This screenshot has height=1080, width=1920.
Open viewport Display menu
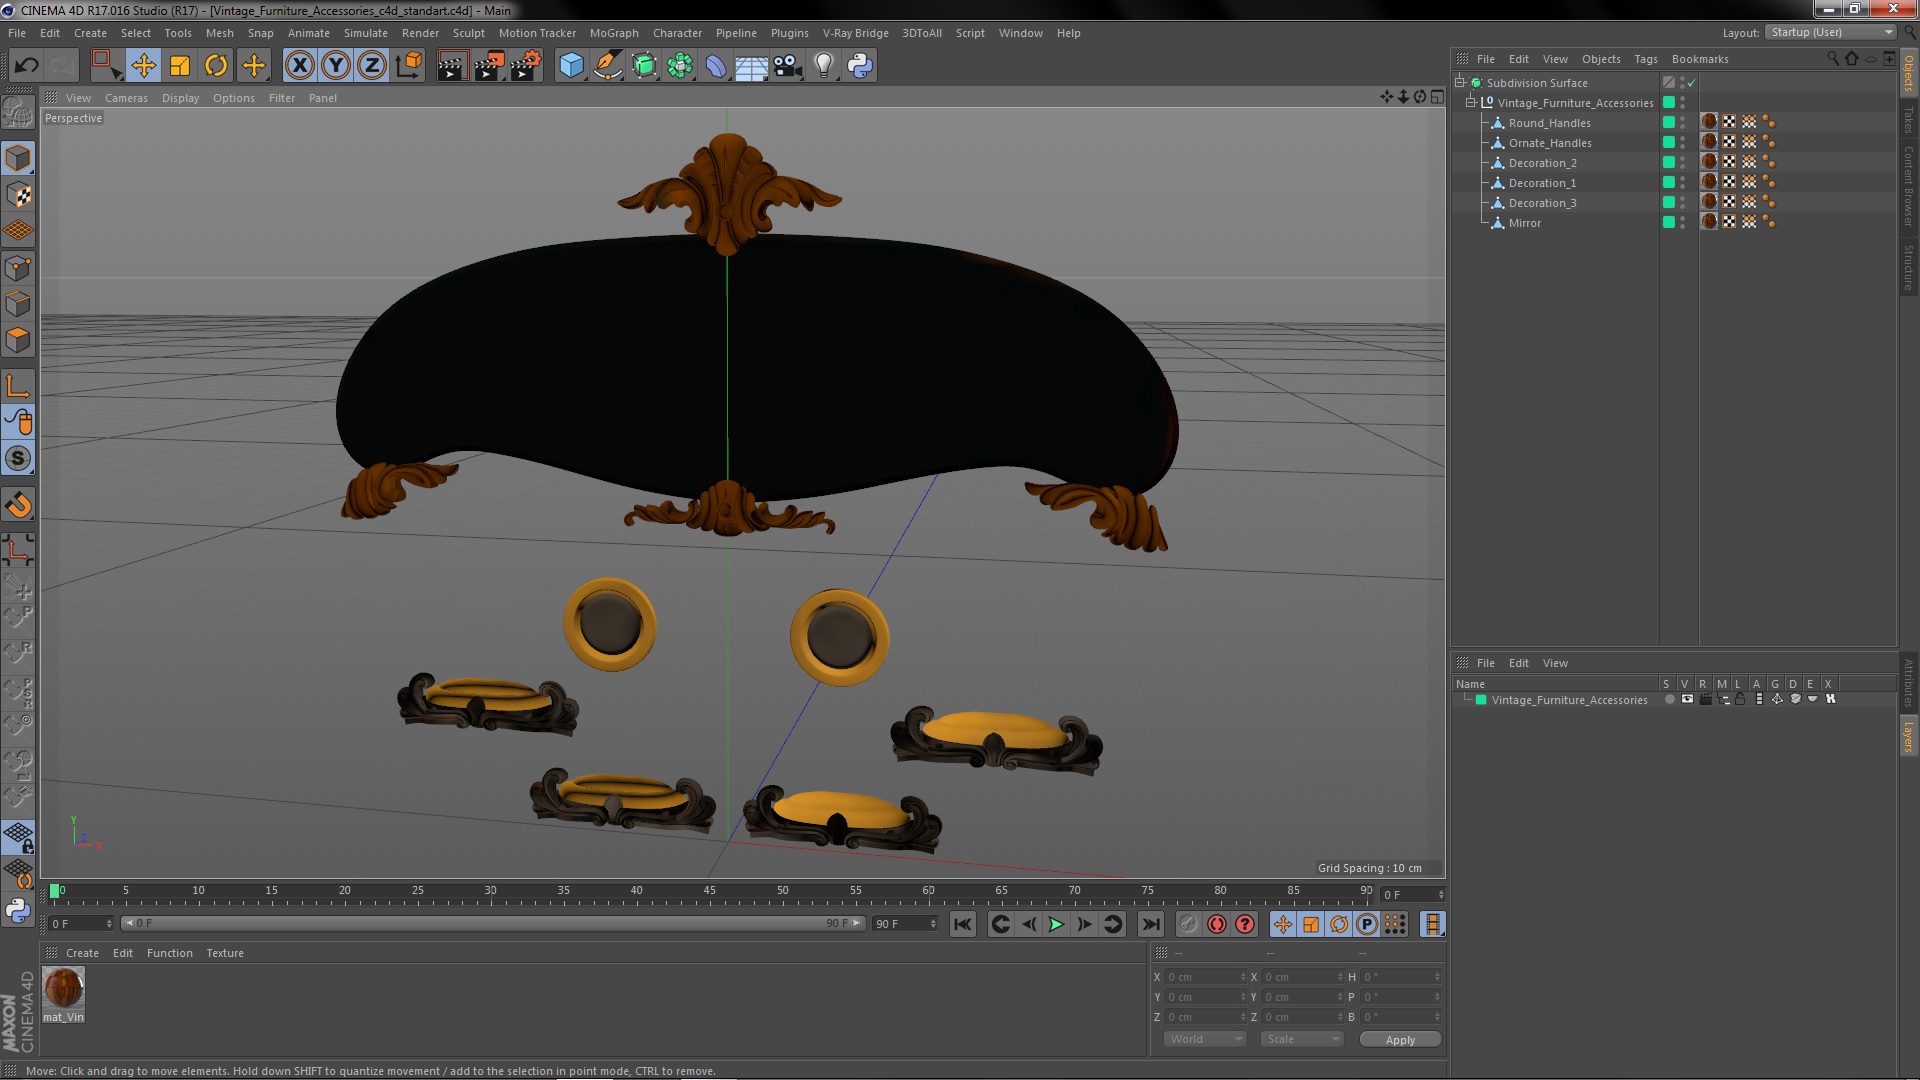coord(180,98)
